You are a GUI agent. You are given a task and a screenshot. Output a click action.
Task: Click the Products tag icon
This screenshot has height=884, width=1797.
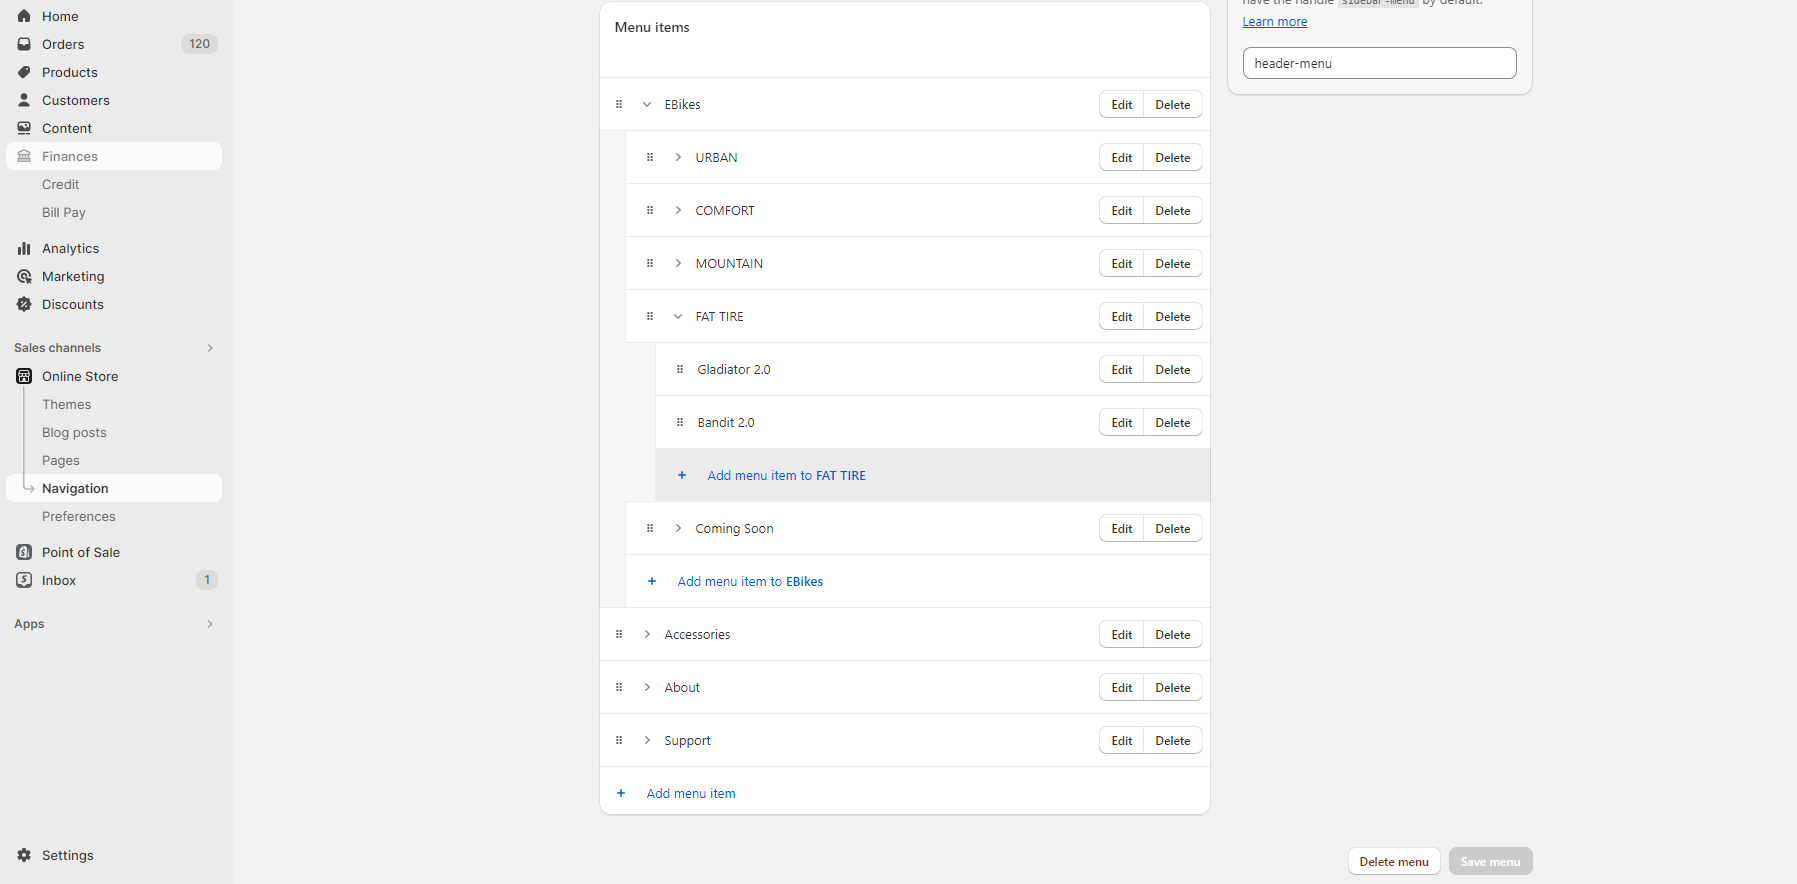click(24, 72)
